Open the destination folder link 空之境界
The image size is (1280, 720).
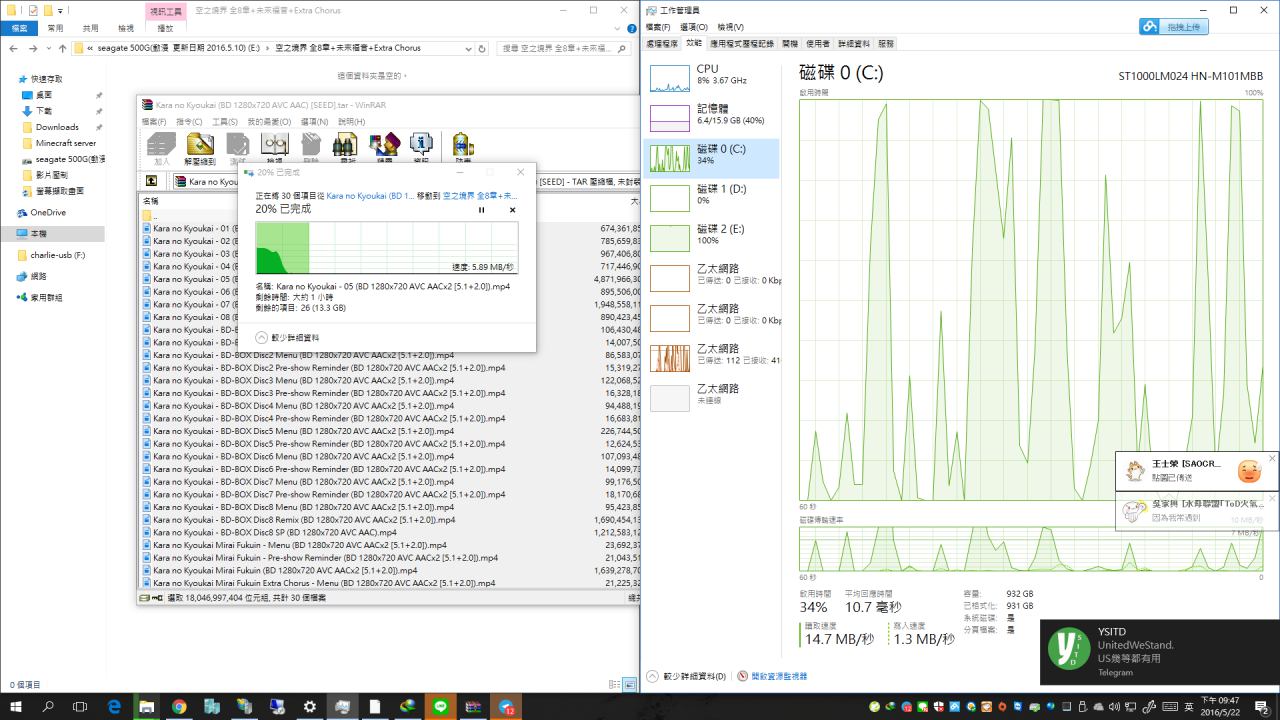pos(480,196)
